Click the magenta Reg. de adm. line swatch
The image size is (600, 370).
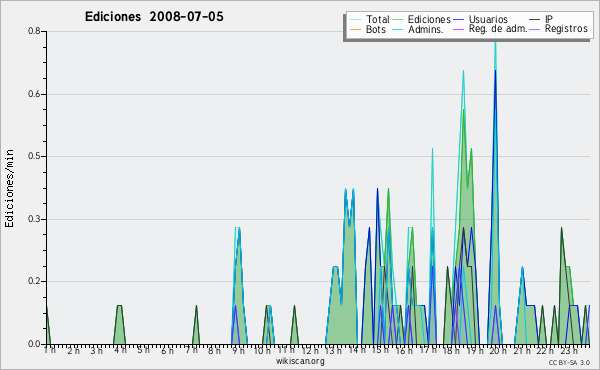458,29
